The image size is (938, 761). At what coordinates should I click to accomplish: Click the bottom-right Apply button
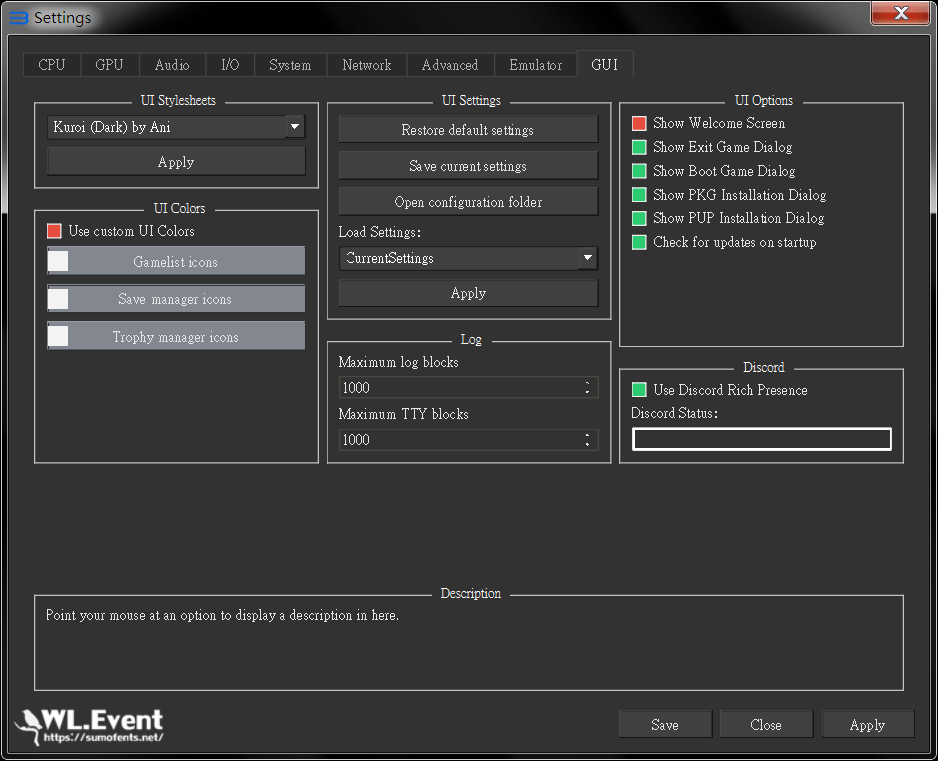tap(867, 725)
